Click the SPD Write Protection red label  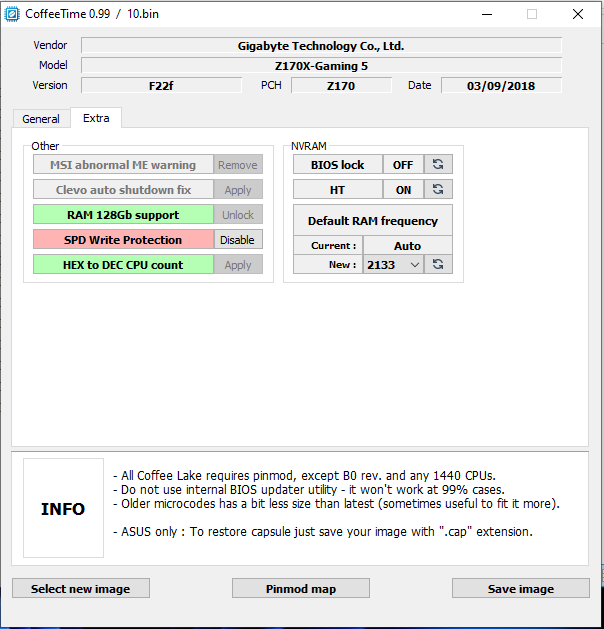(123, 239)
